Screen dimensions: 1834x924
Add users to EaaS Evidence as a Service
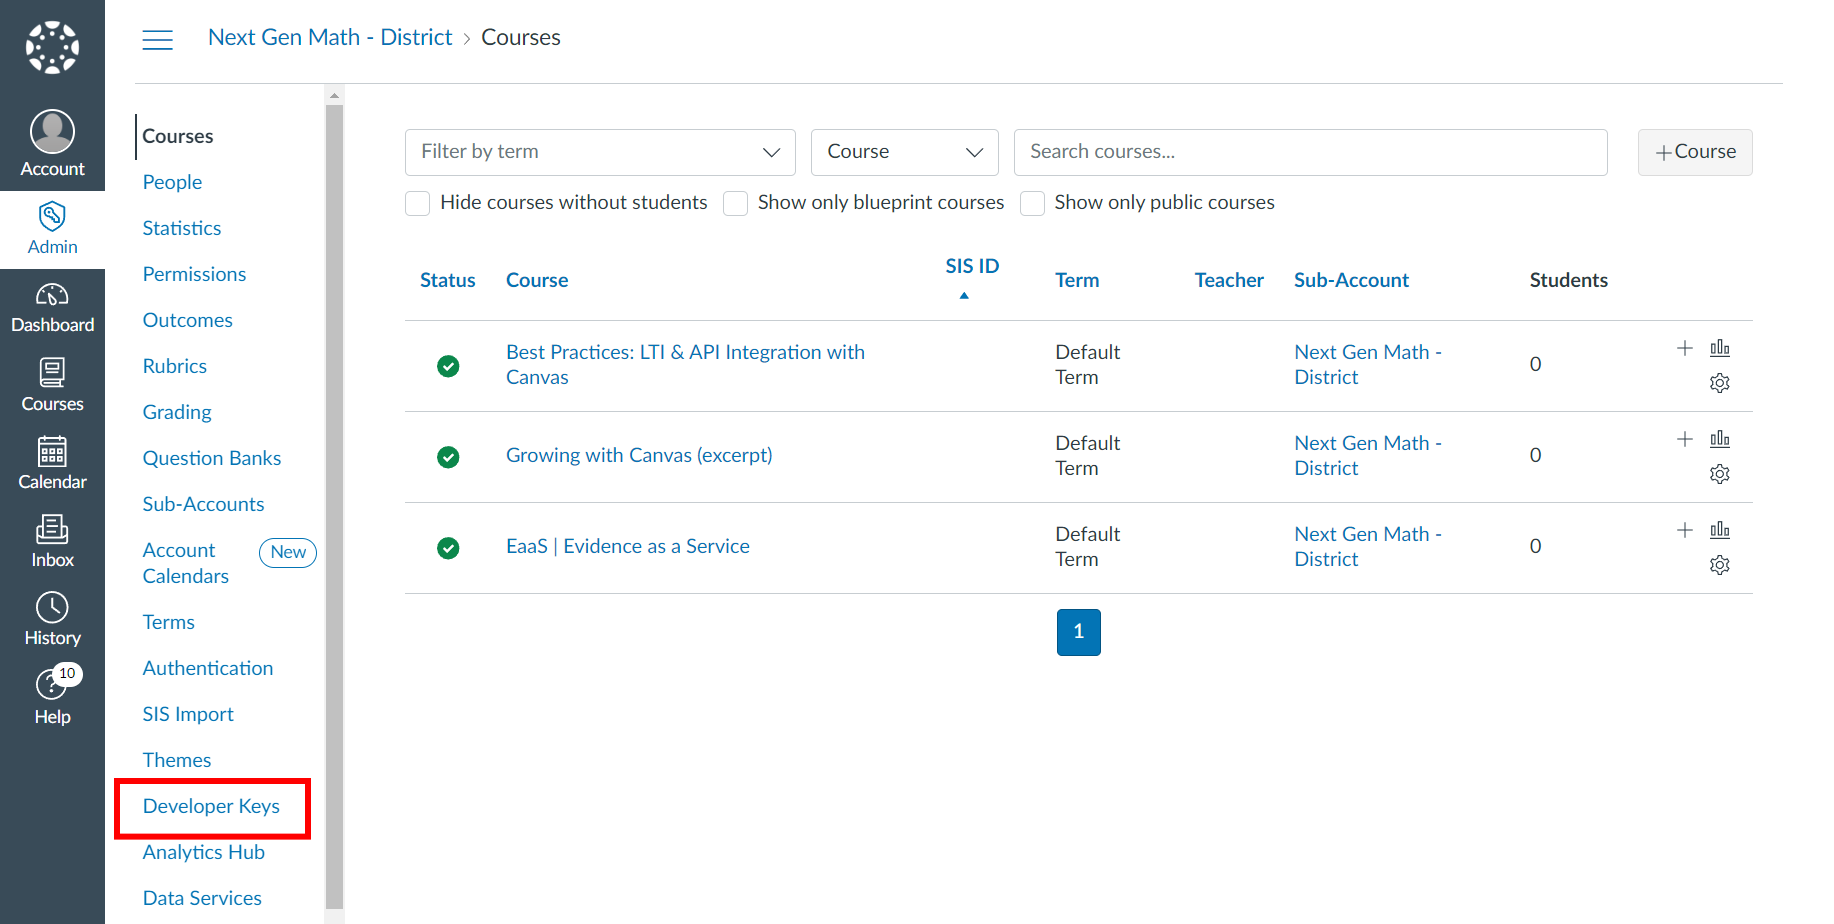(x=1685, y=530)
